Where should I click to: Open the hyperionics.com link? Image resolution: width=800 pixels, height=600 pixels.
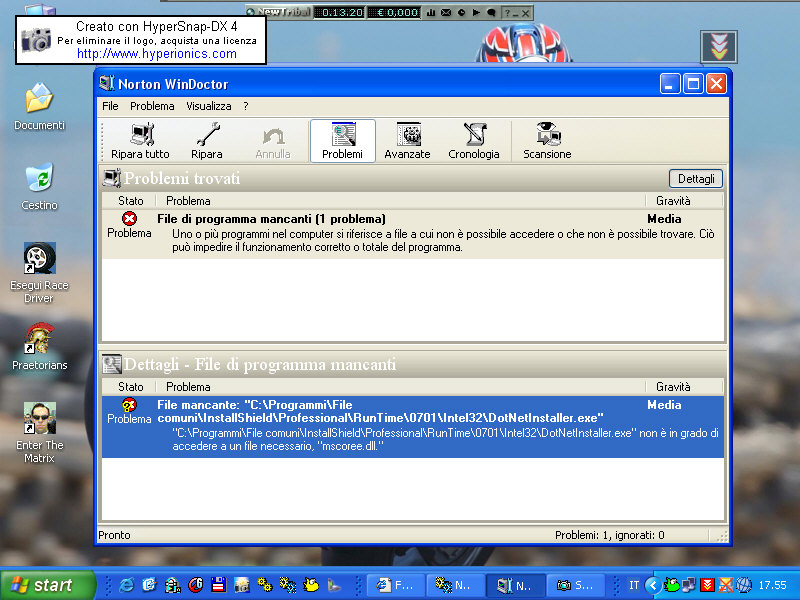coord(157,54)
